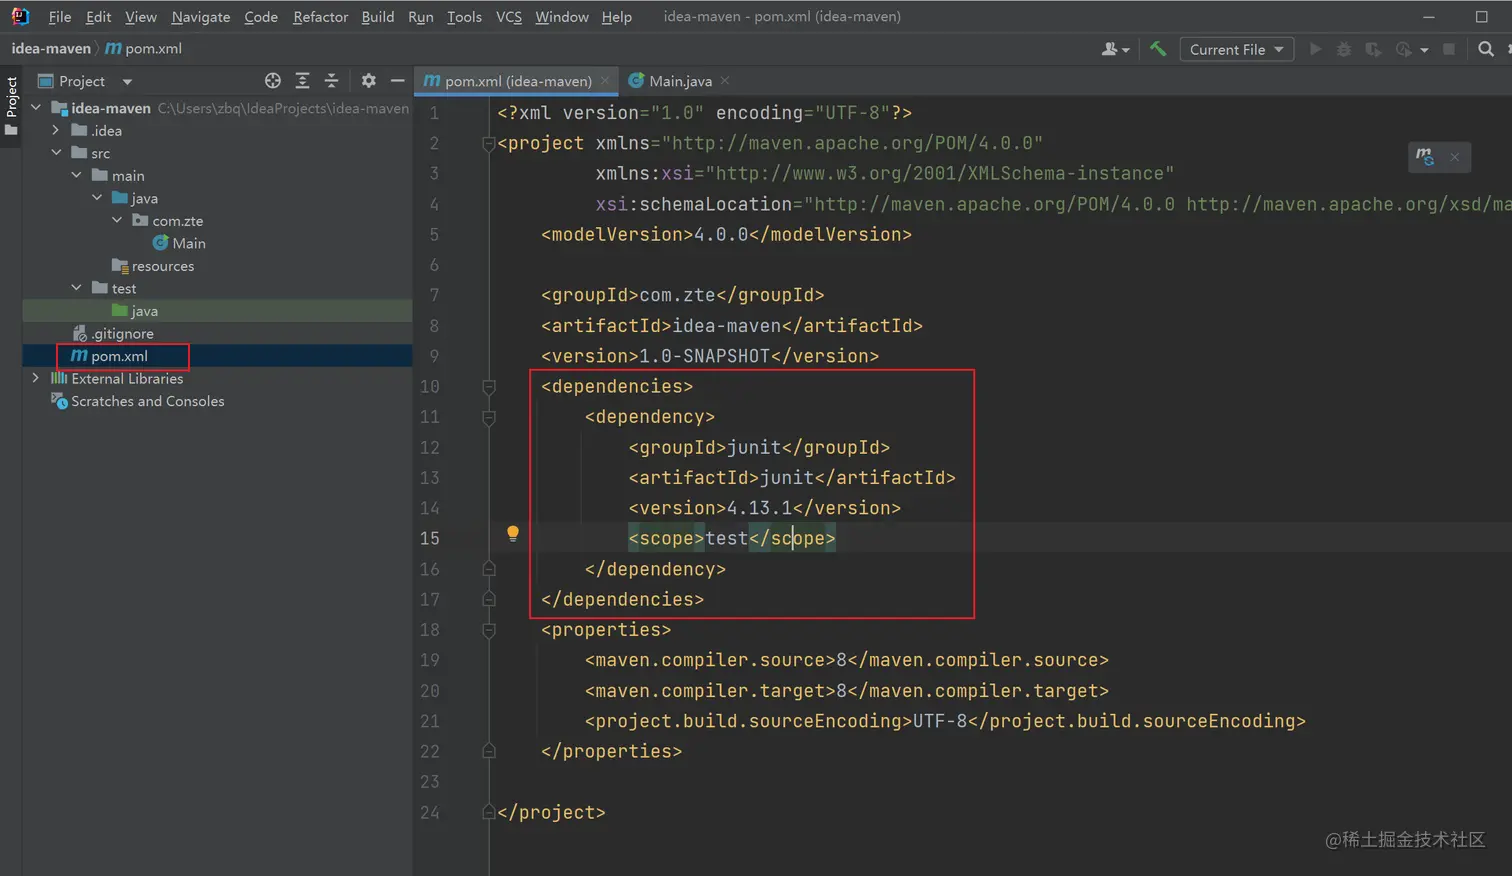Expand External Libraries

pos(36,378)
